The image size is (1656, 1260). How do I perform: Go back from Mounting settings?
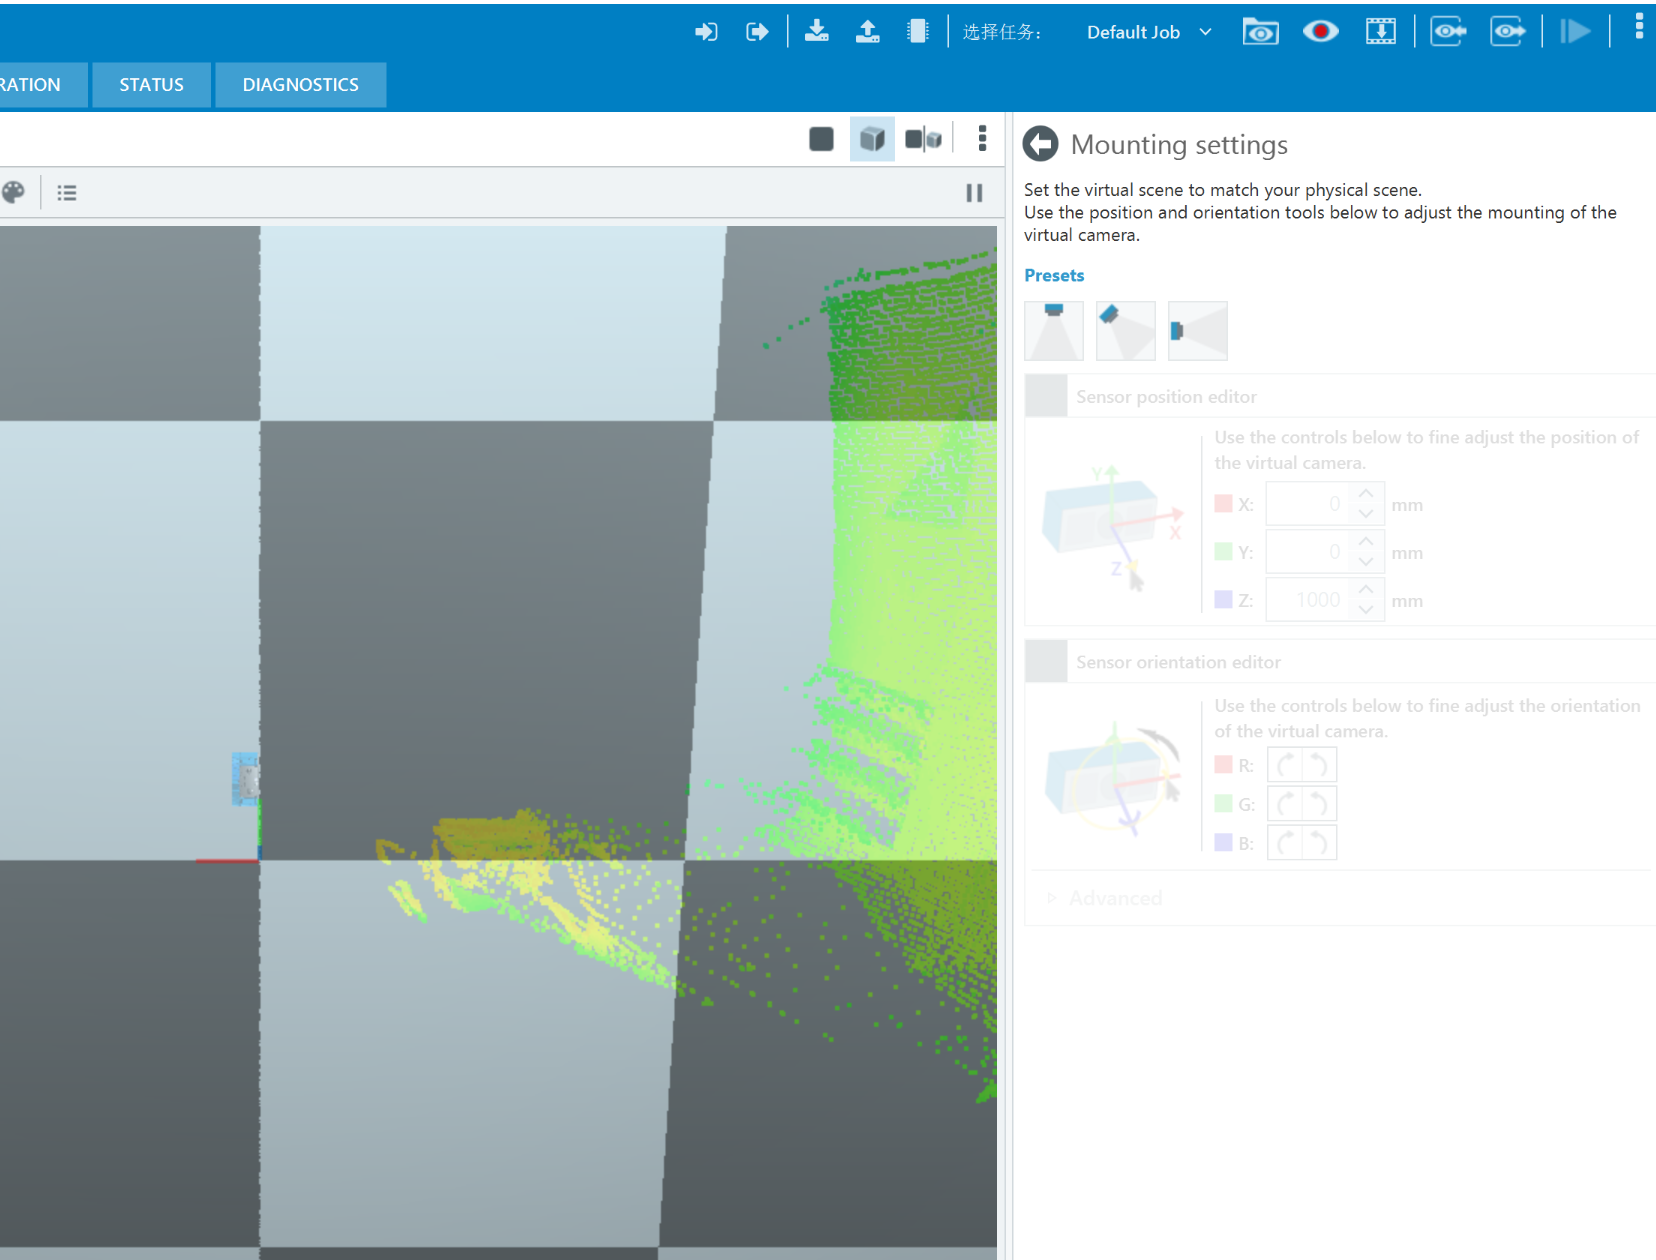(1041, 144)
